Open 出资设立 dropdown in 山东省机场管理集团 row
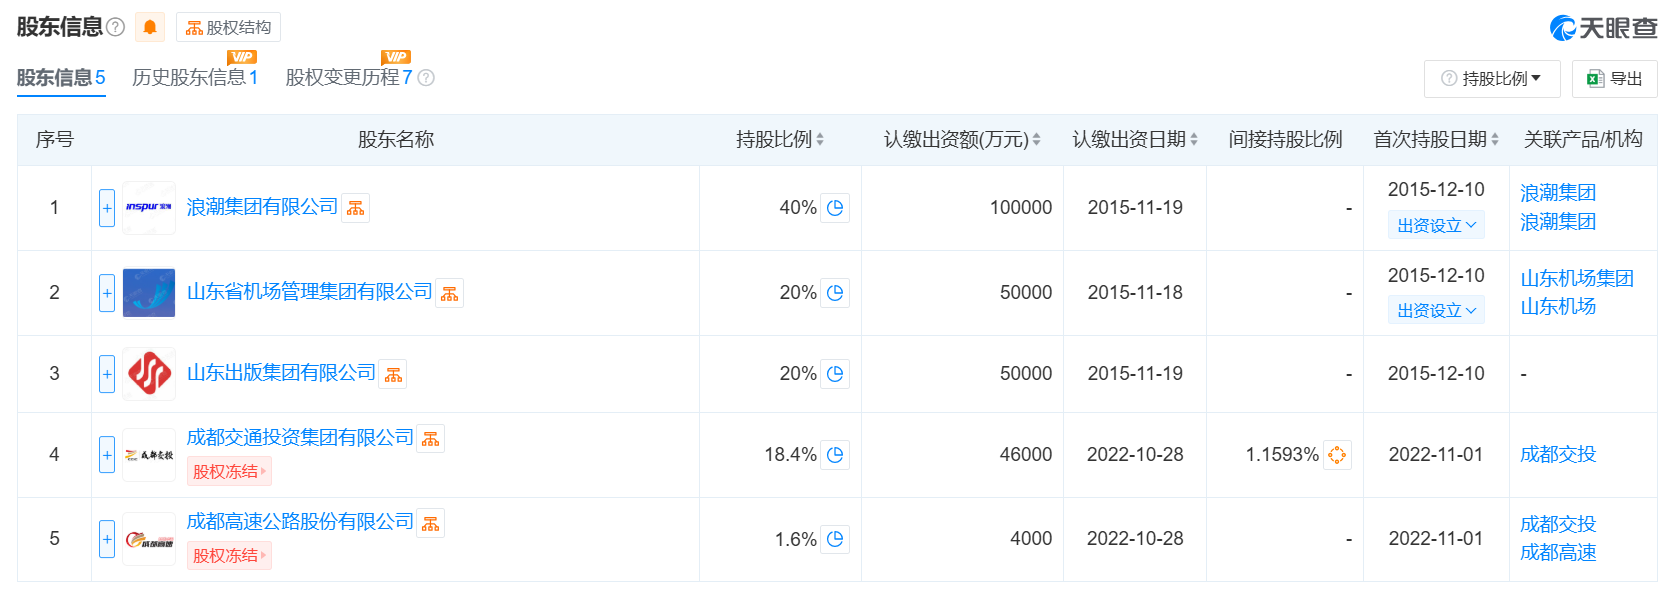This screenshot has width=1677, height=603. tap(1436, 311)
